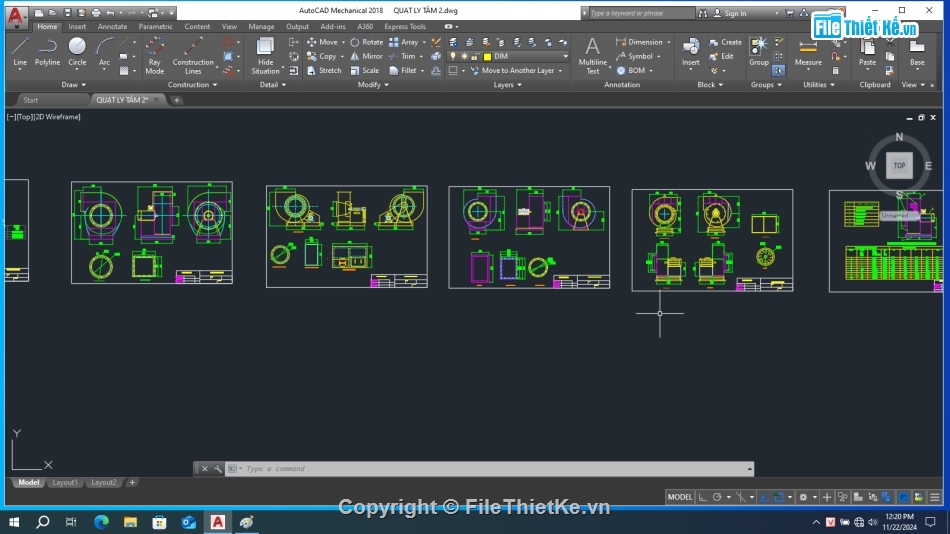Image resolution: width=950 pixels, height=534 pixels.
Task: Expand the Modify panel
Action: click(373, 85)
